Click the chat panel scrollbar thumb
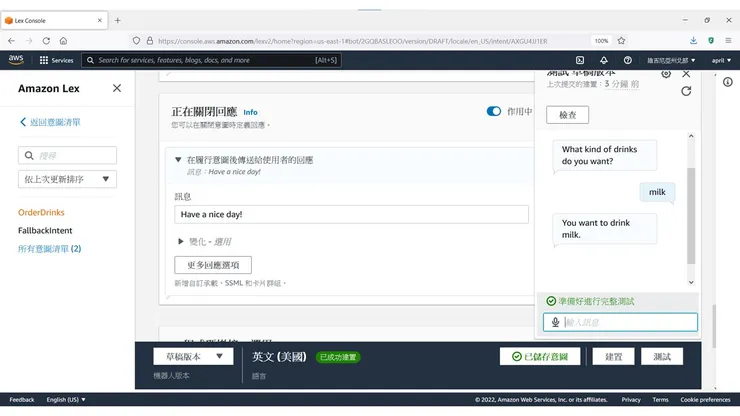The image size is (740, 416). (x=691, y=216)
